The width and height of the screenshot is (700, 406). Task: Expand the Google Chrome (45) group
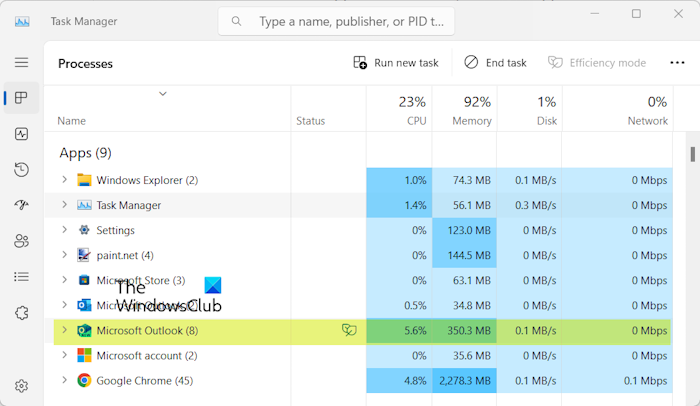click(64, 380)
